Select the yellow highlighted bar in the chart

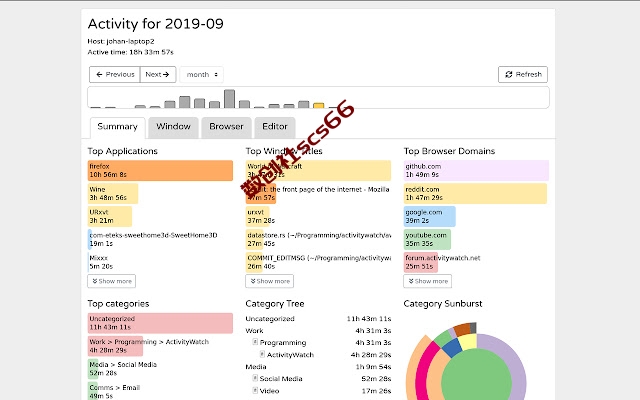(x=318, y=106)
